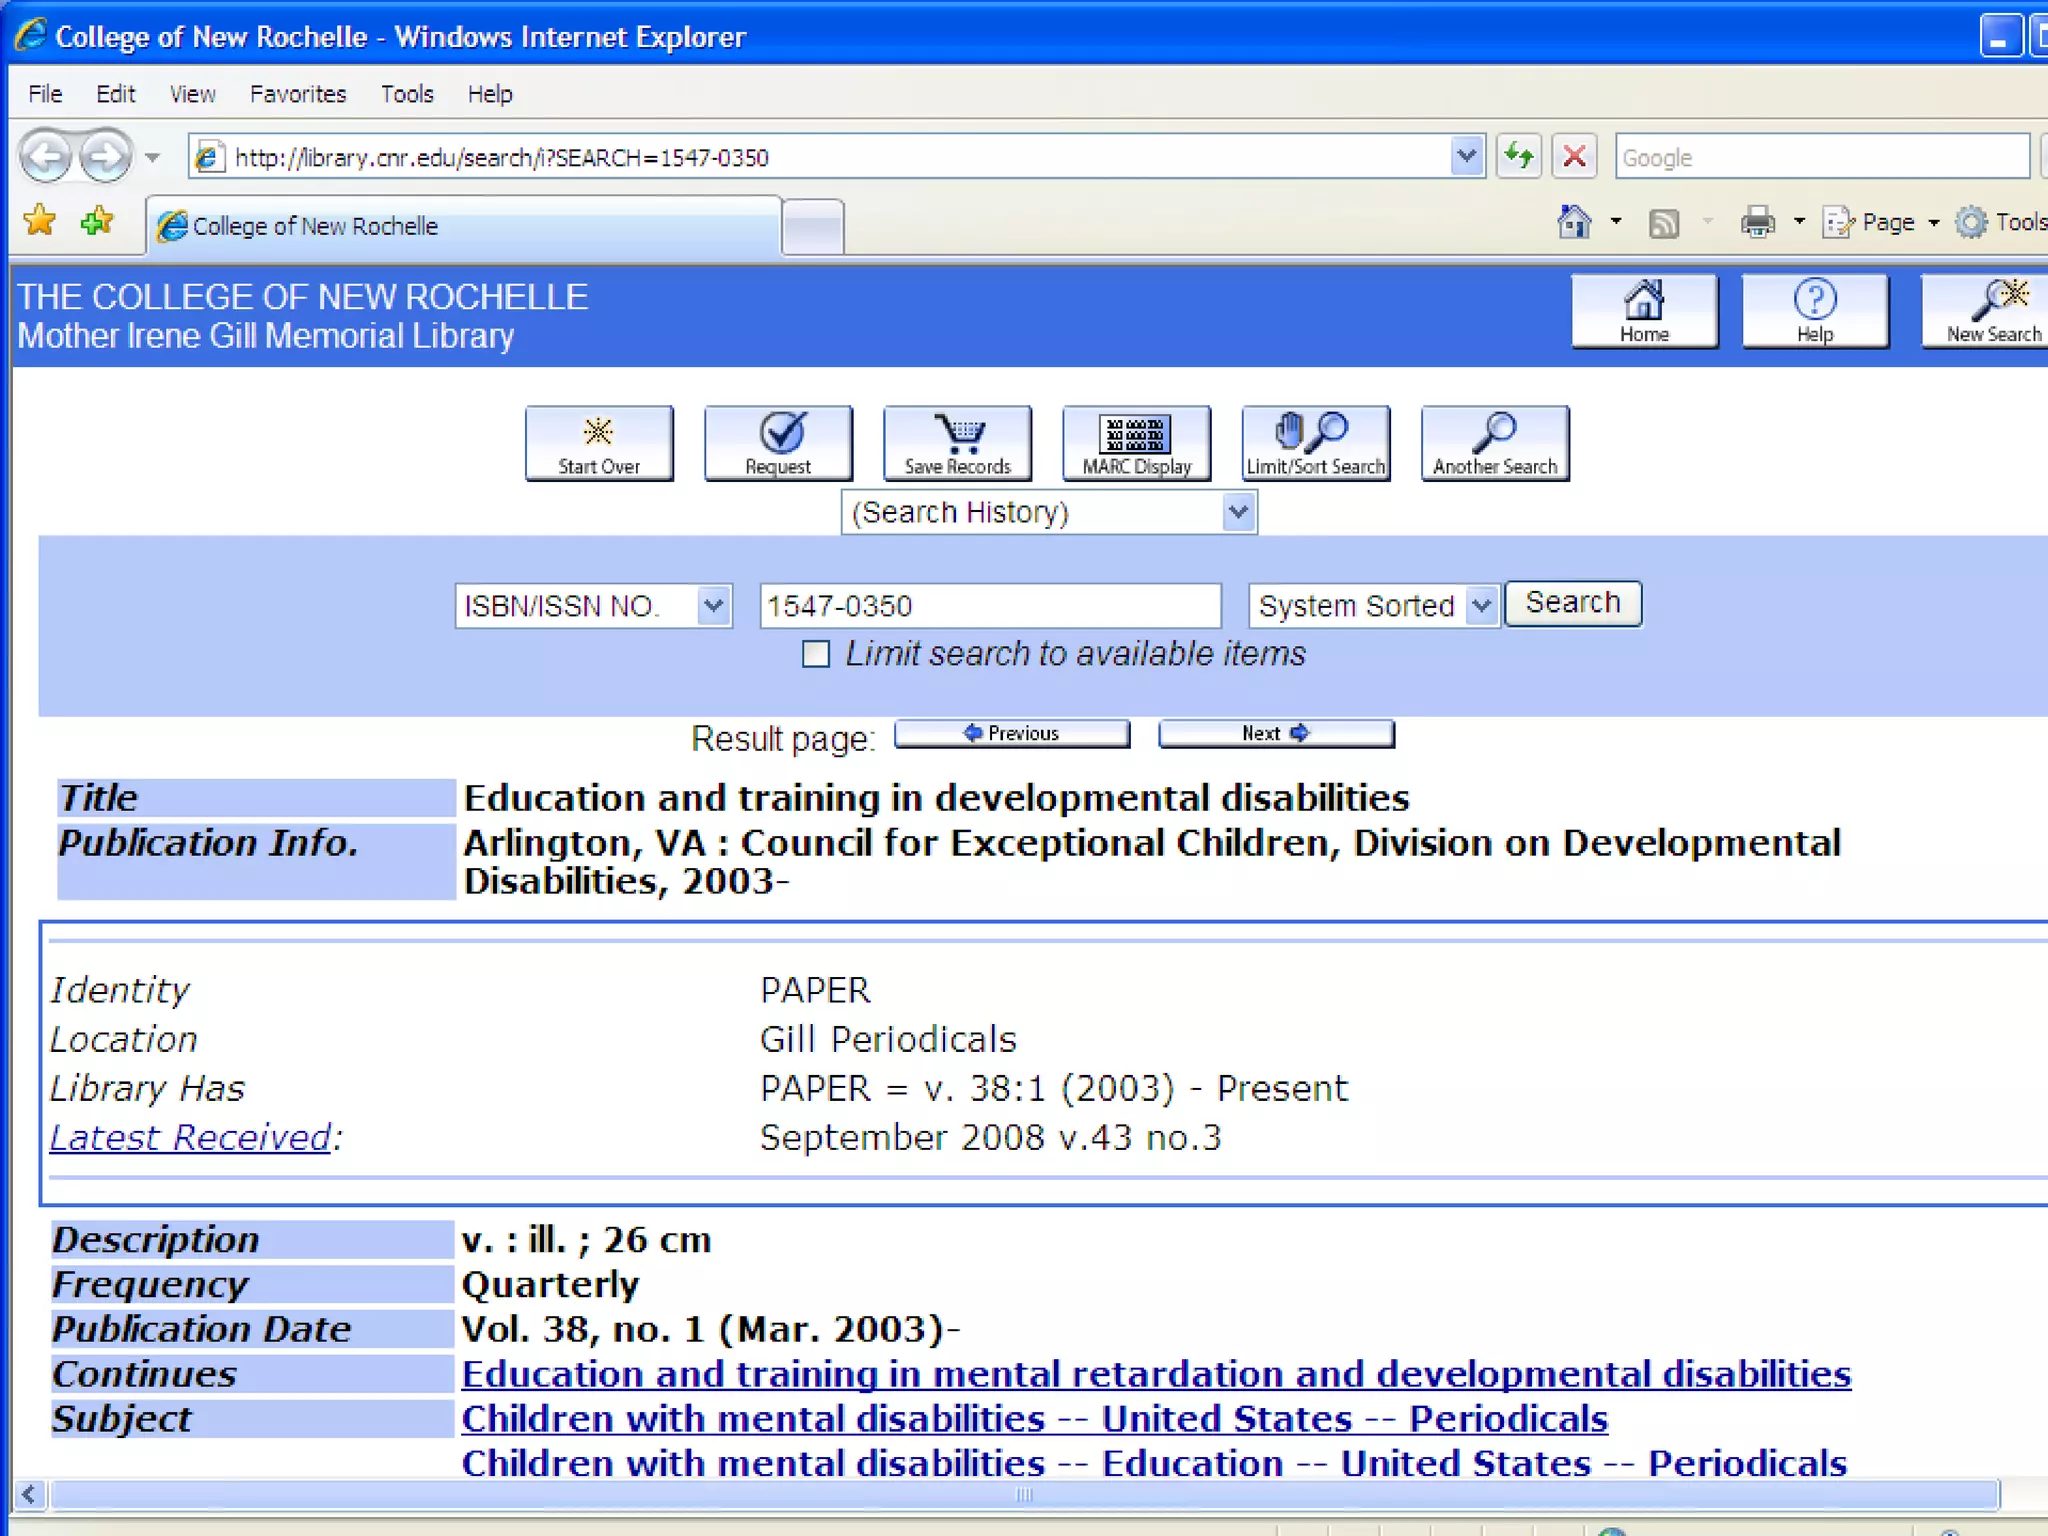This screenshot has height=1536, width=2048.
Task: Open the System Sorted dropdown
Action: (1373, 606)
